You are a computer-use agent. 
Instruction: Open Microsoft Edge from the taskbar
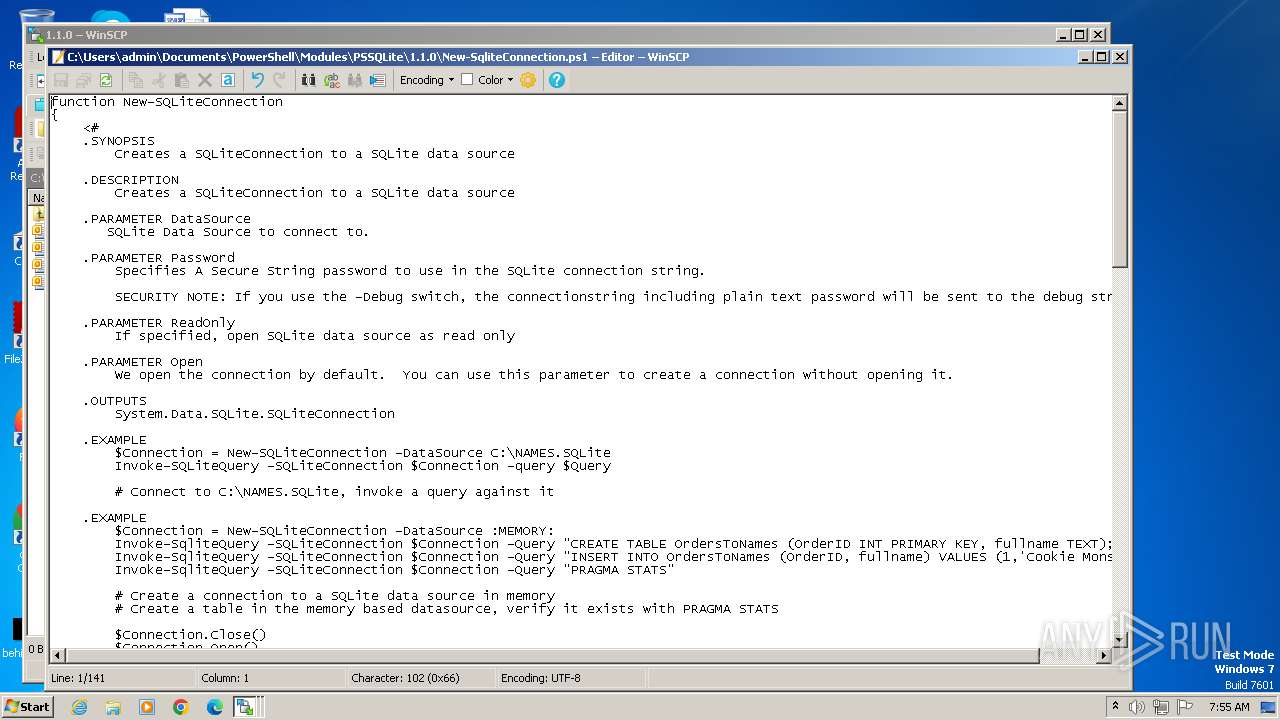(x=215, y=707)
